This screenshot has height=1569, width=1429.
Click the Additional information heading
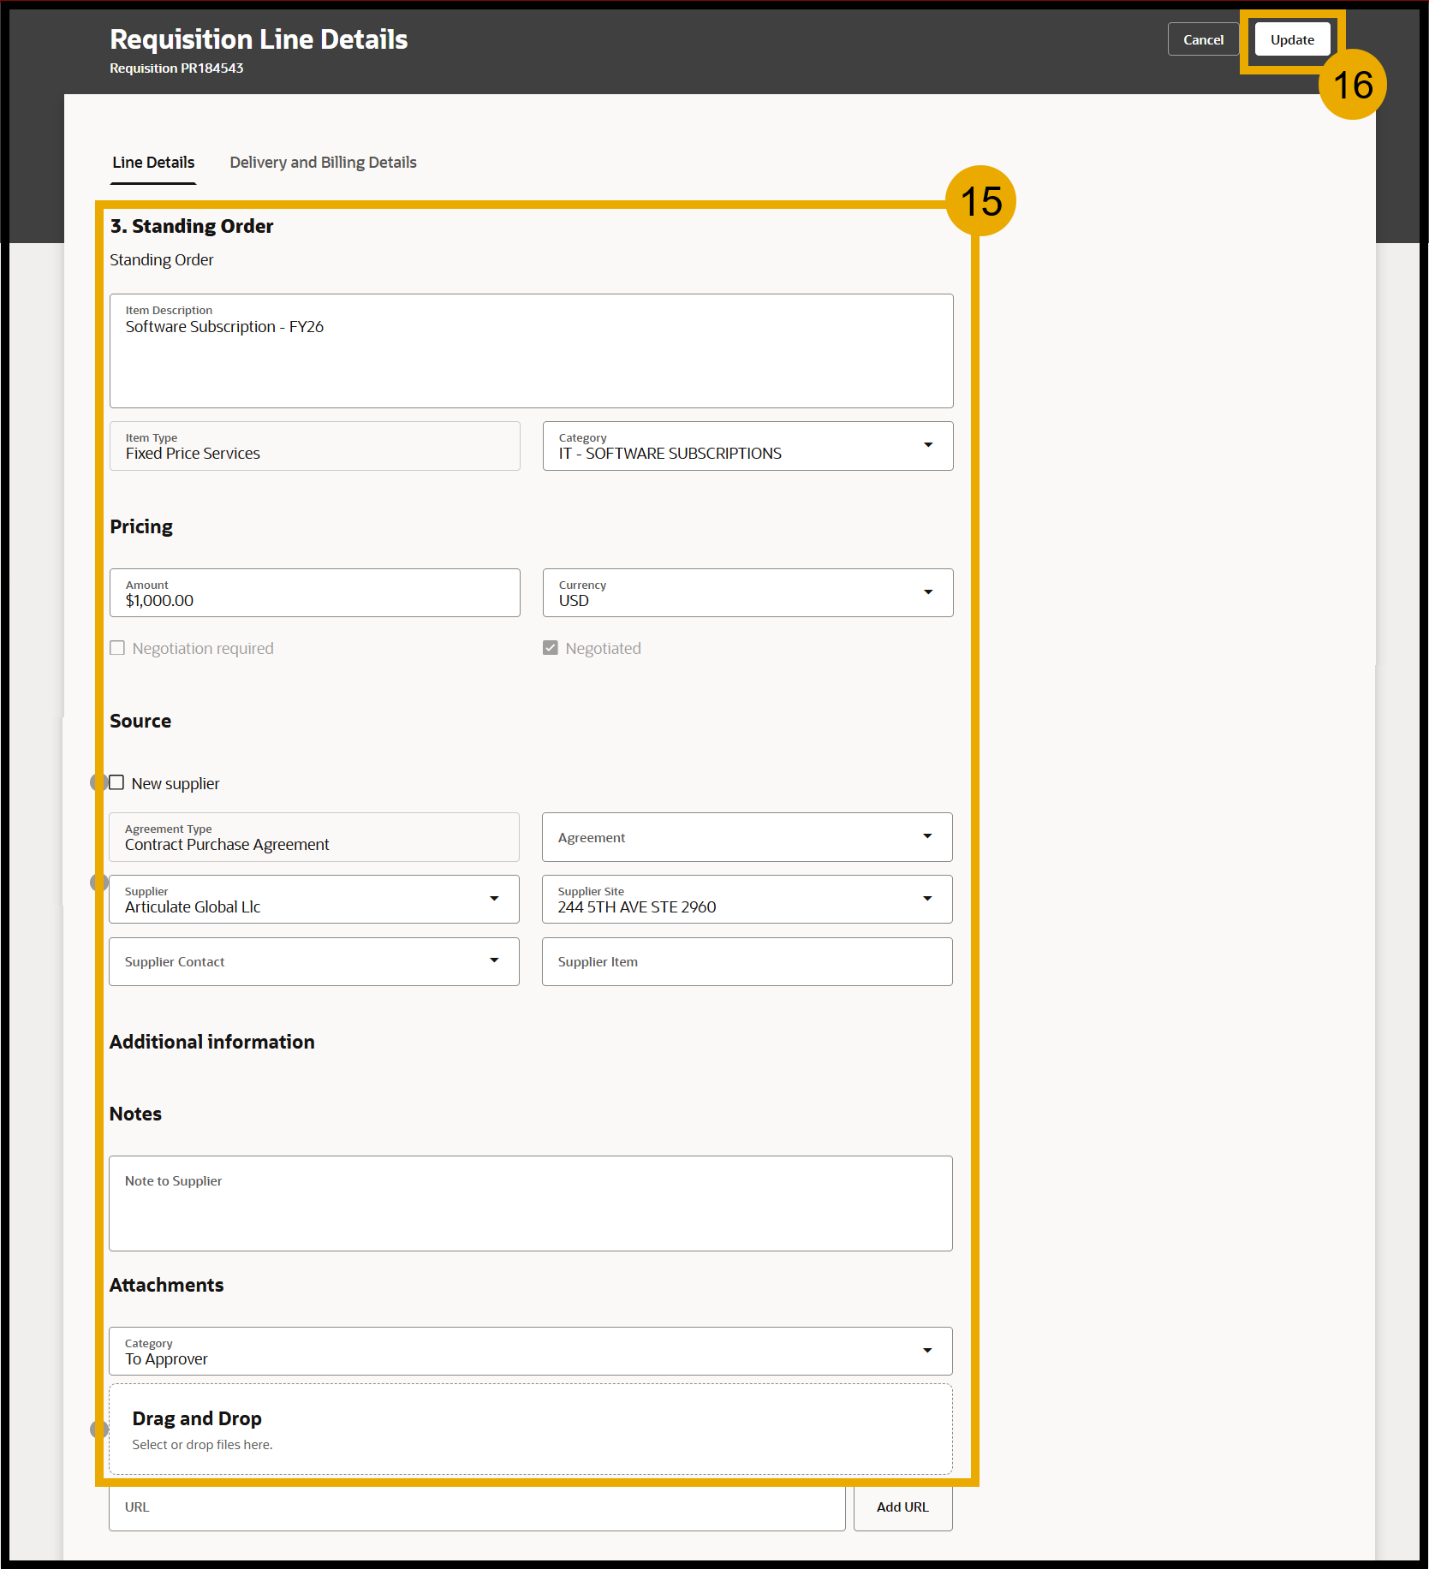tap(212, 1042)
